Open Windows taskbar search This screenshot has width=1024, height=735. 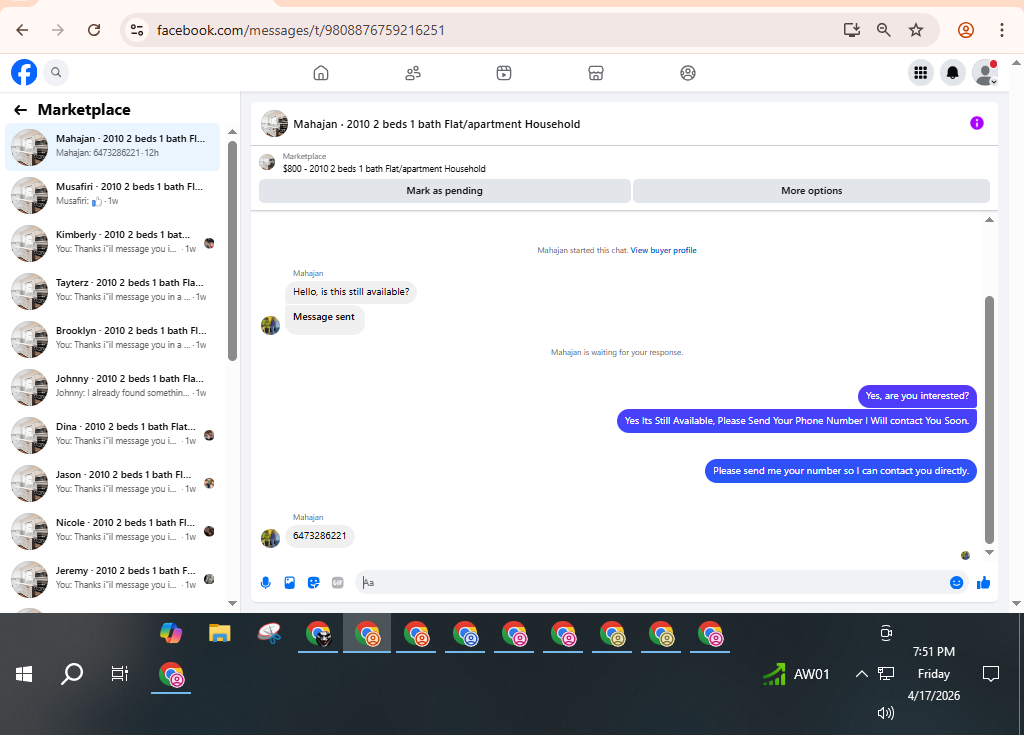pos(72,674)
